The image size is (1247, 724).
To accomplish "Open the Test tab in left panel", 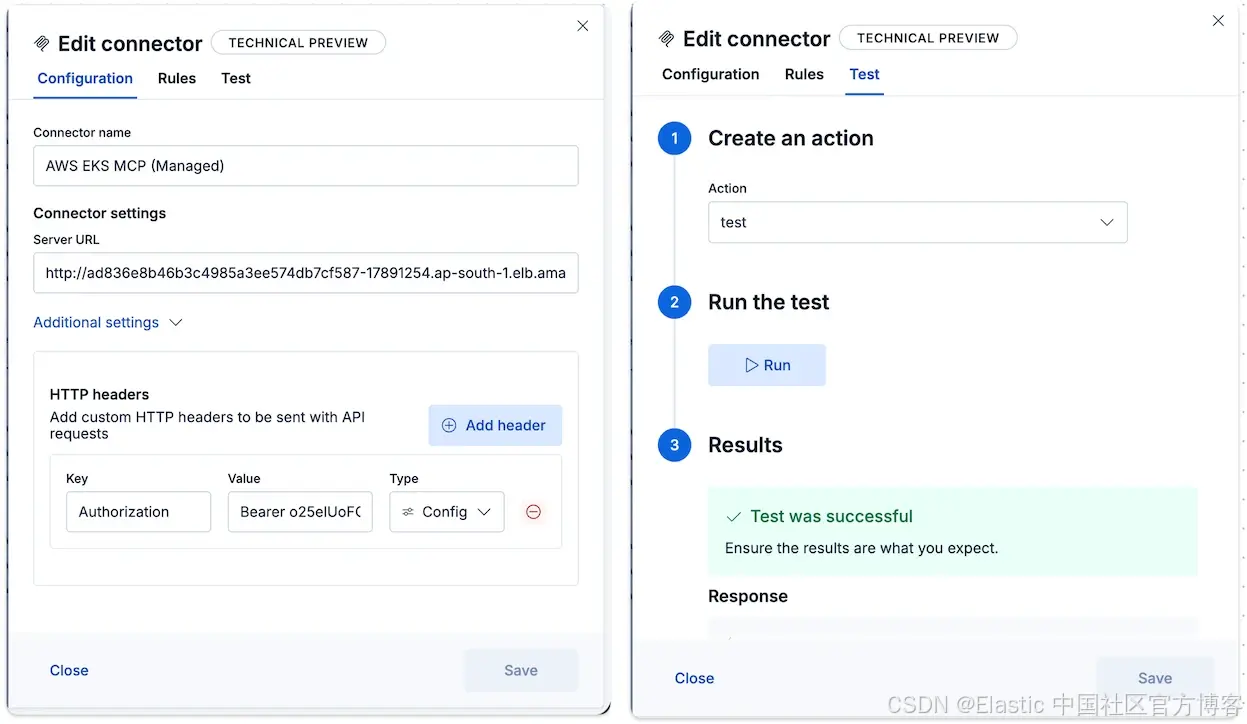I will (236, 78).
